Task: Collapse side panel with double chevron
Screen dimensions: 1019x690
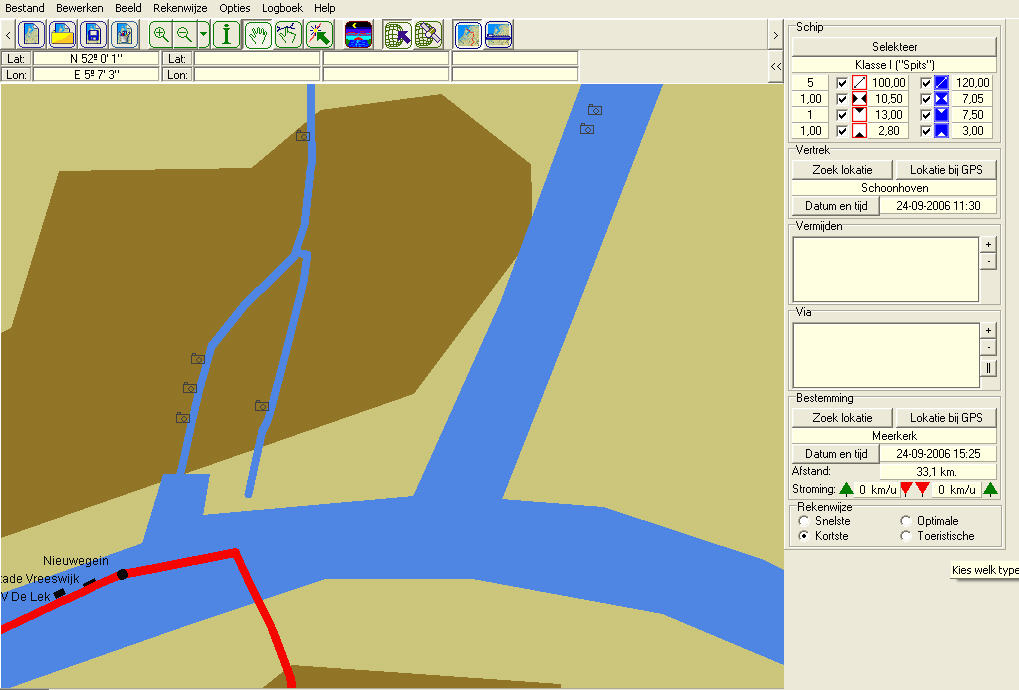Action: 776,66
